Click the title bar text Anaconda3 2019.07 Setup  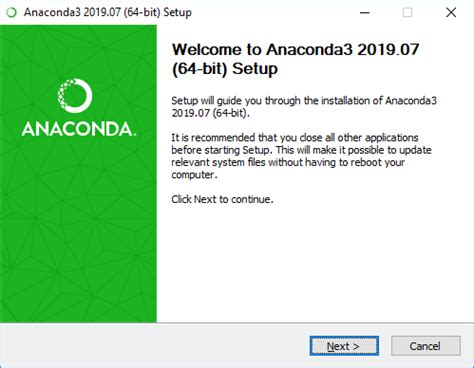pos(108,13)
